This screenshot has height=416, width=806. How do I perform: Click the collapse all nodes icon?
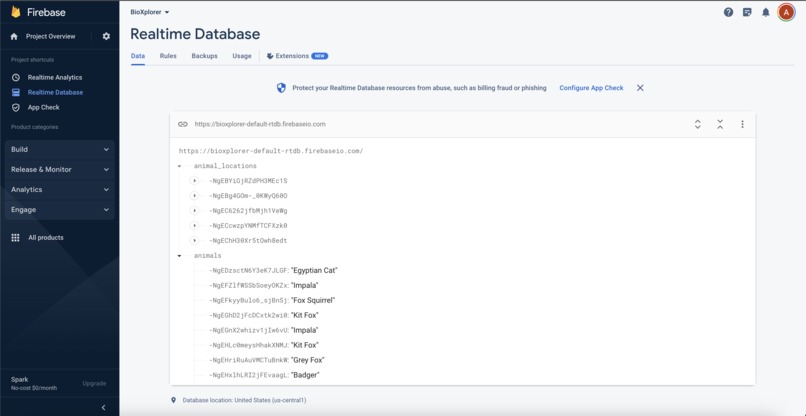720,124
